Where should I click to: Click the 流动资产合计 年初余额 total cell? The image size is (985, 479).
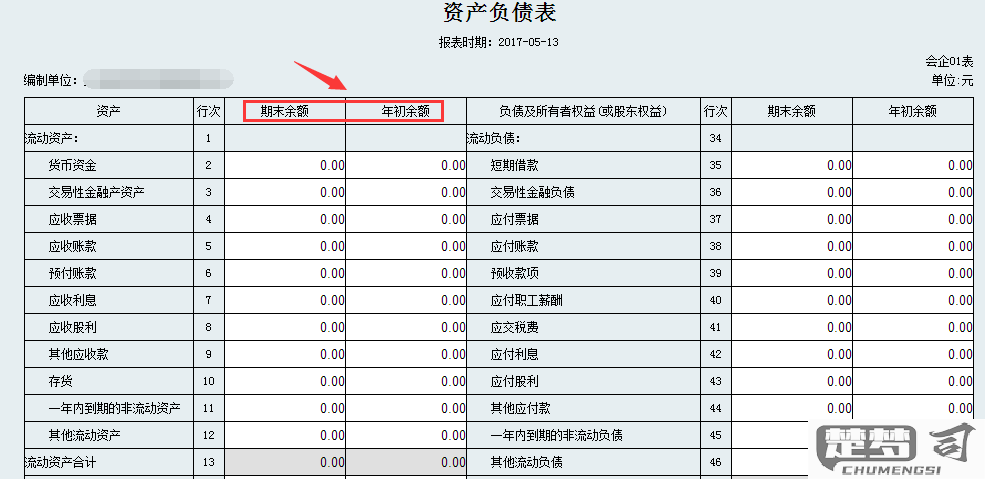tap(406, 462)
